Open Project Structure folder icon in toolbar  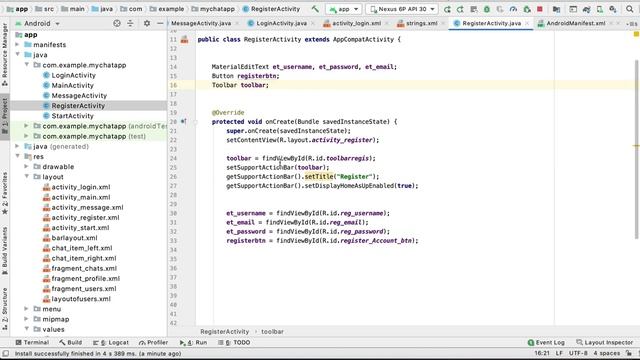click(556, 9)
